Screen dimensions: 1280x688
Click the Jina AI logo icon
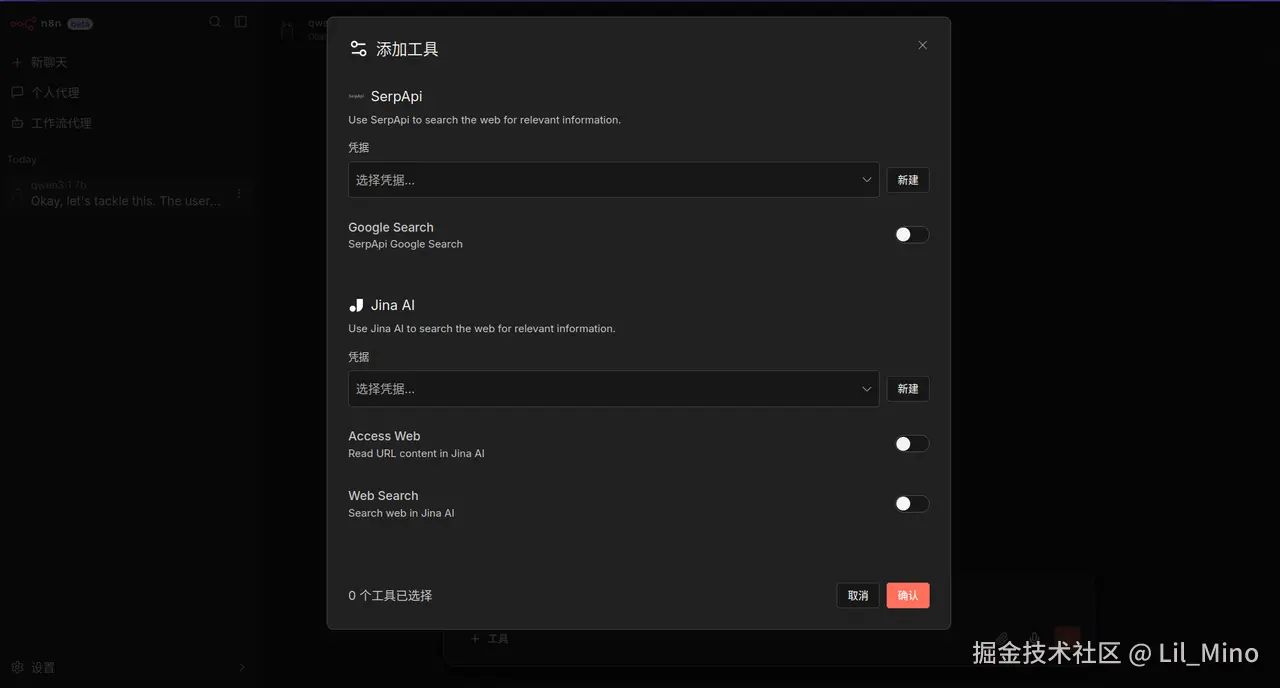click(356, 305)
